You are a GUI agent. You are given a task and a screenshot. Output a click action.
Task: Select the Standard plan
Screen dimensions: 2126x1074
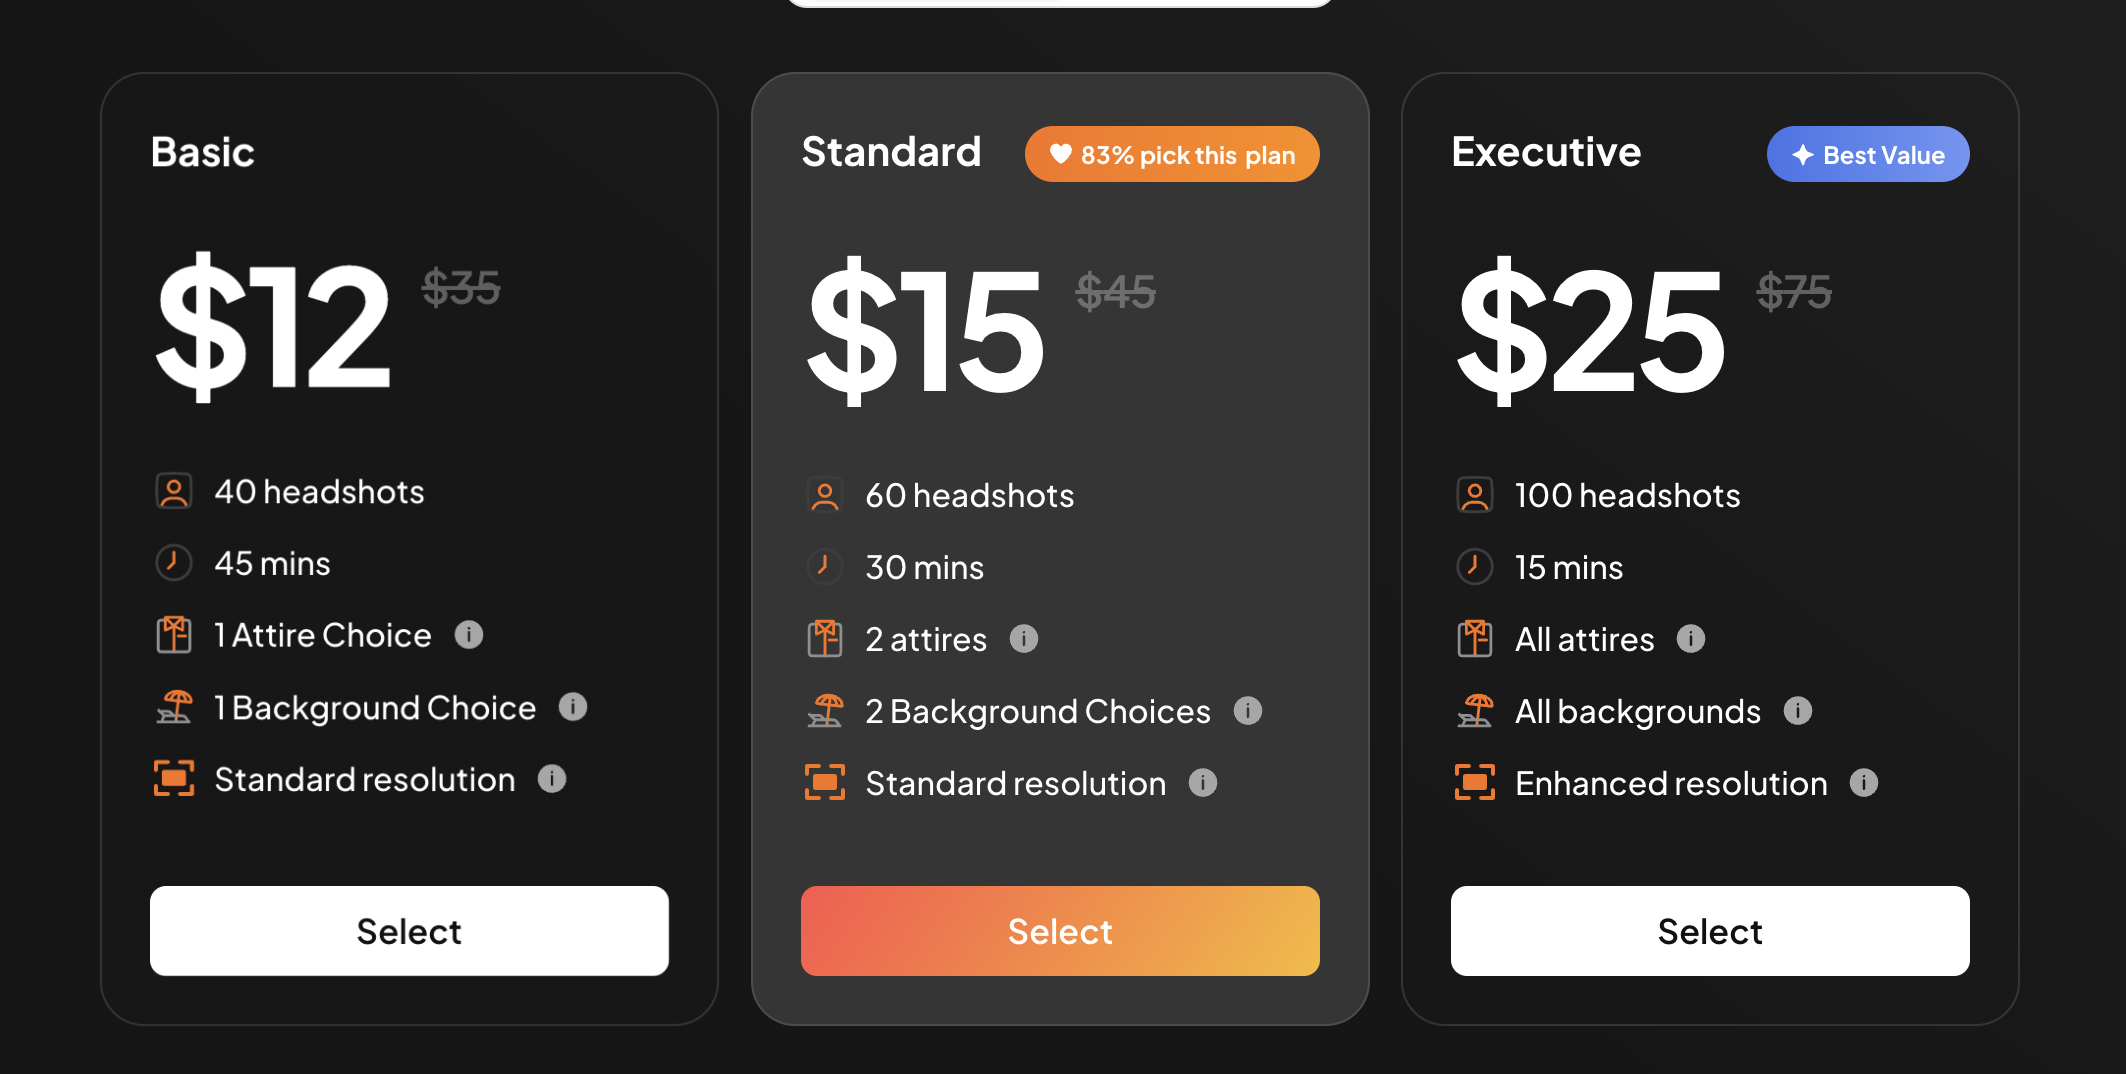(x=1060, y=931)
